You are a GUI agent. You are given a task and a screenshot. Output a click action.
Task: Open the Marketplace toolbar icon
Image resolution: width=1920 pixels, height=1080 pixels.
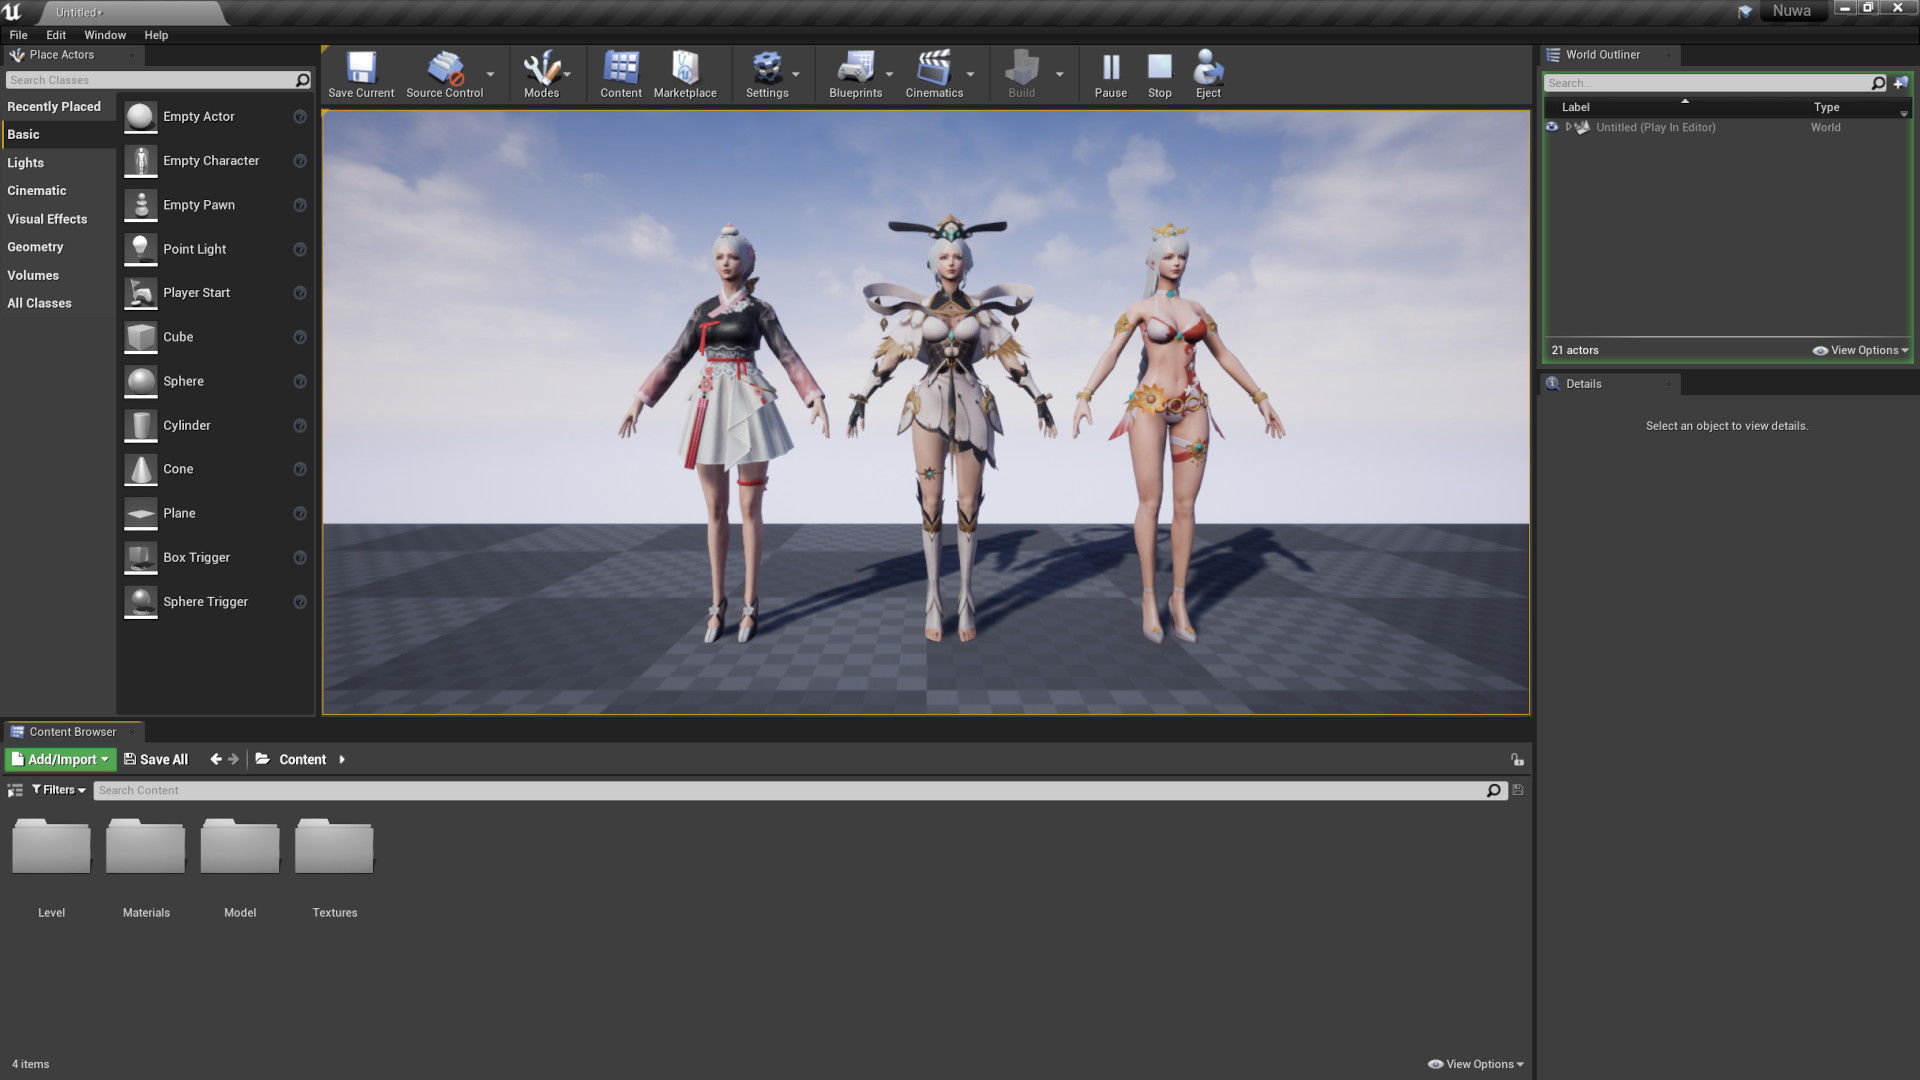[685, 68]
